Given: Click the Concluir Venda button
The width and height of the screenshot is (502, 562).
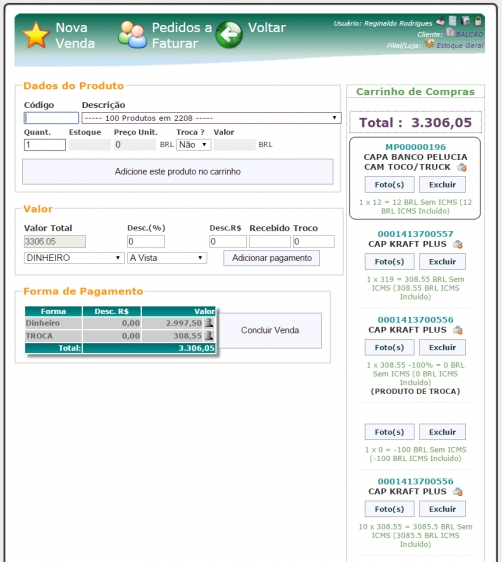Looking at the screenshot, I should point(270,330).
